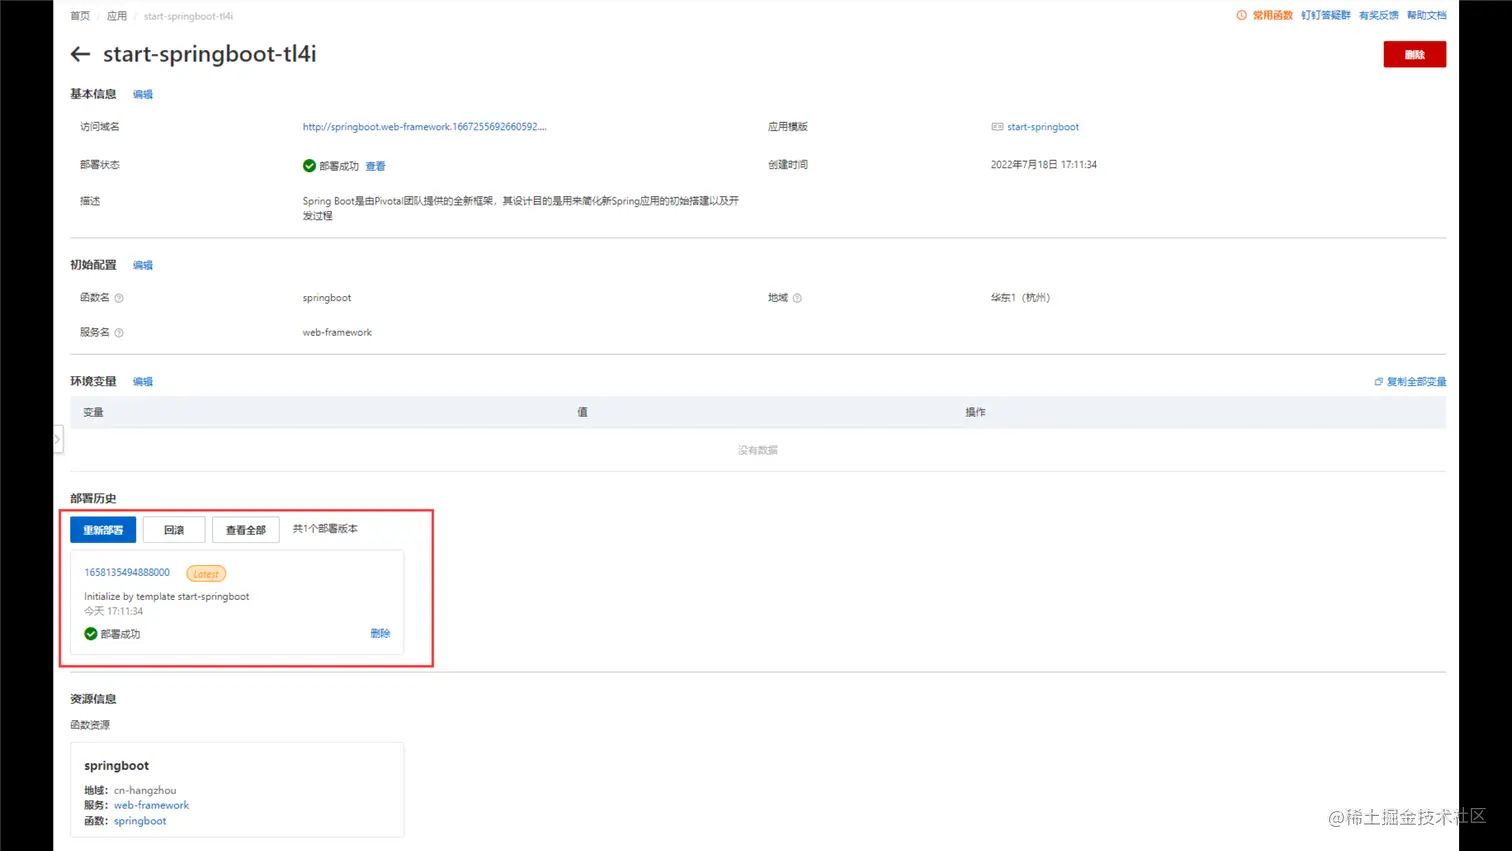Click help icon next to 地域

[x=797, y=298]
